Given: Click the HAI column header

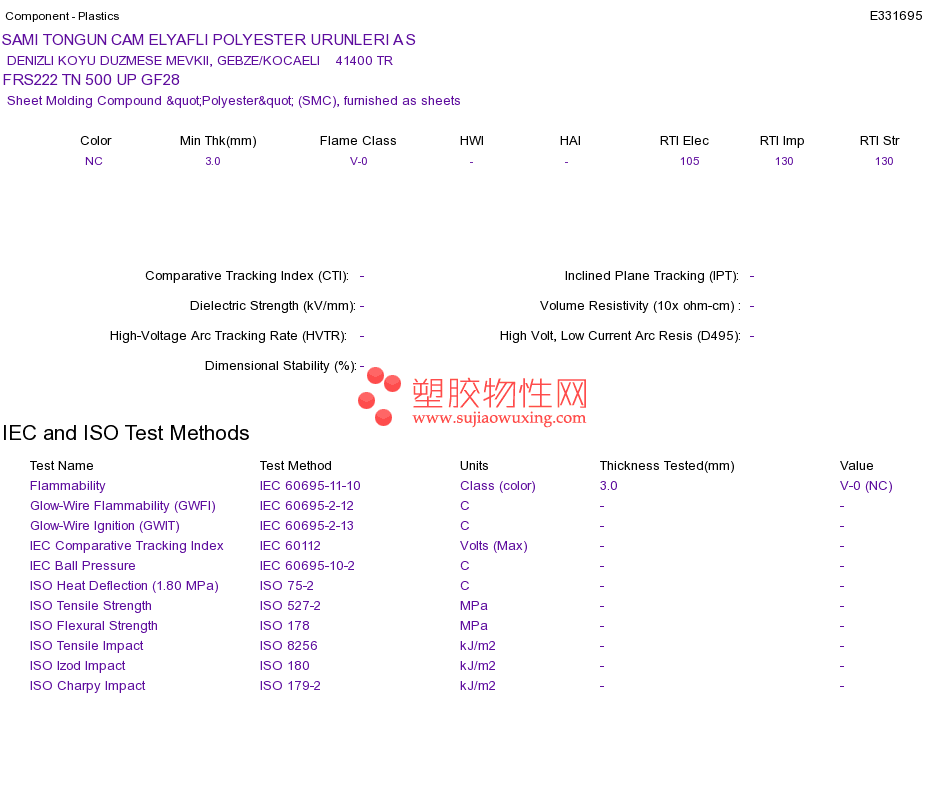Looking at the screenshot, I should pos(570,141).
